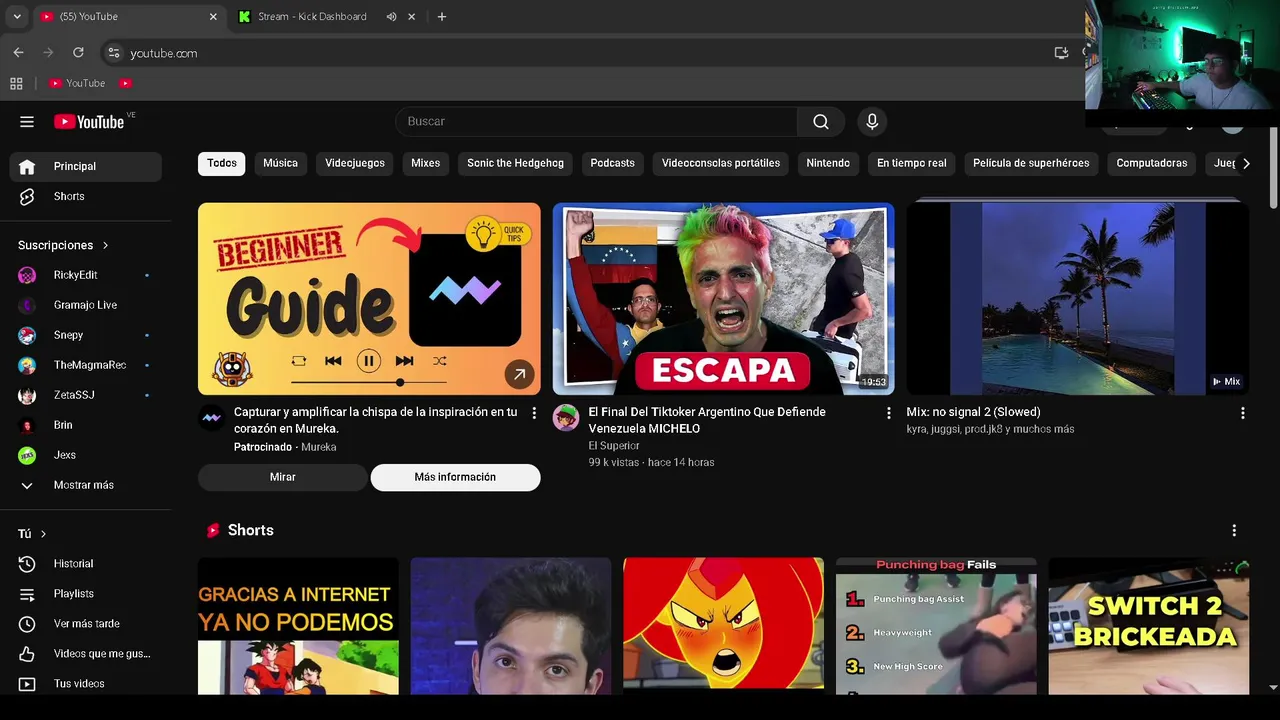Viewport: 1280px width, 720px height.
Task: Open the hamburger guide menu
Action: (x=27, y=122)
